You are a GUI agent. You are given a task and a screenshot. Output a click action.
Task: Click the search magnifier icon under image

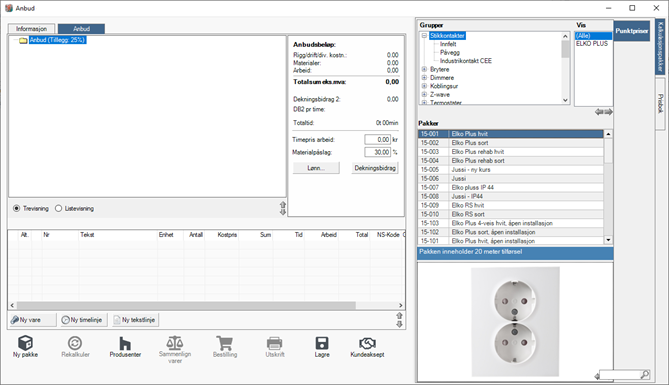pos(645,375)
